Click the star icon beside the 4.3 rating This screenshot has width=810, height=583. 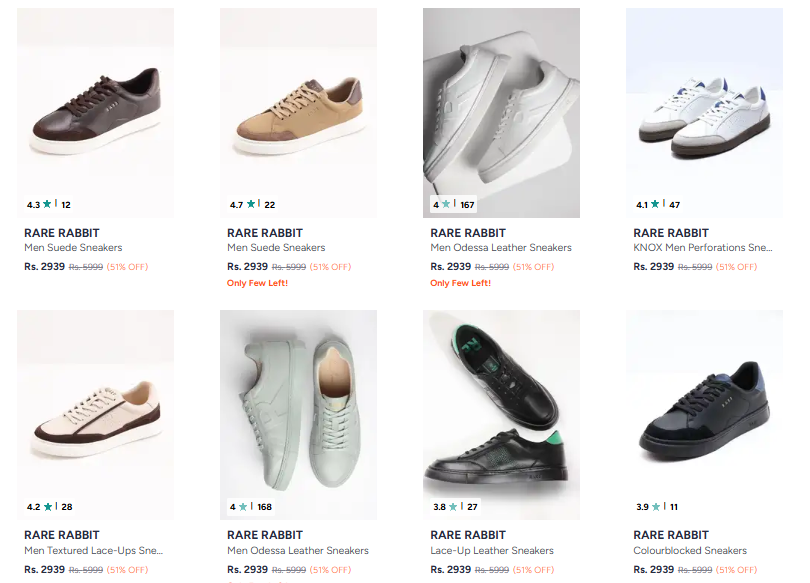[47, 204]
